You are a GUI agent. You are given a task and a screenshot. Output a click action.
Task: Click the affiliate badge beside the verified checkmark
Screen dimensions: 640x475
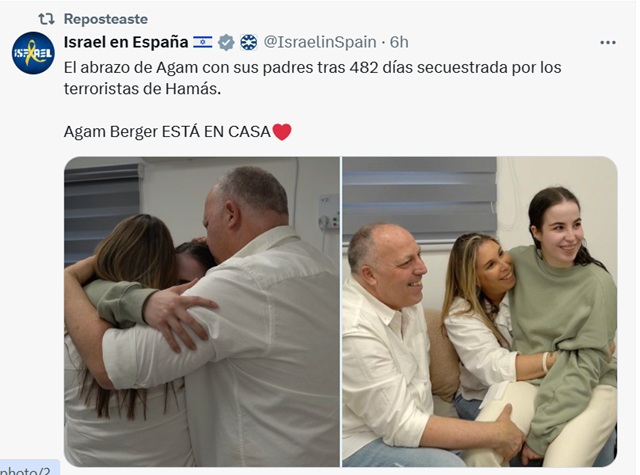pos(249,42)
